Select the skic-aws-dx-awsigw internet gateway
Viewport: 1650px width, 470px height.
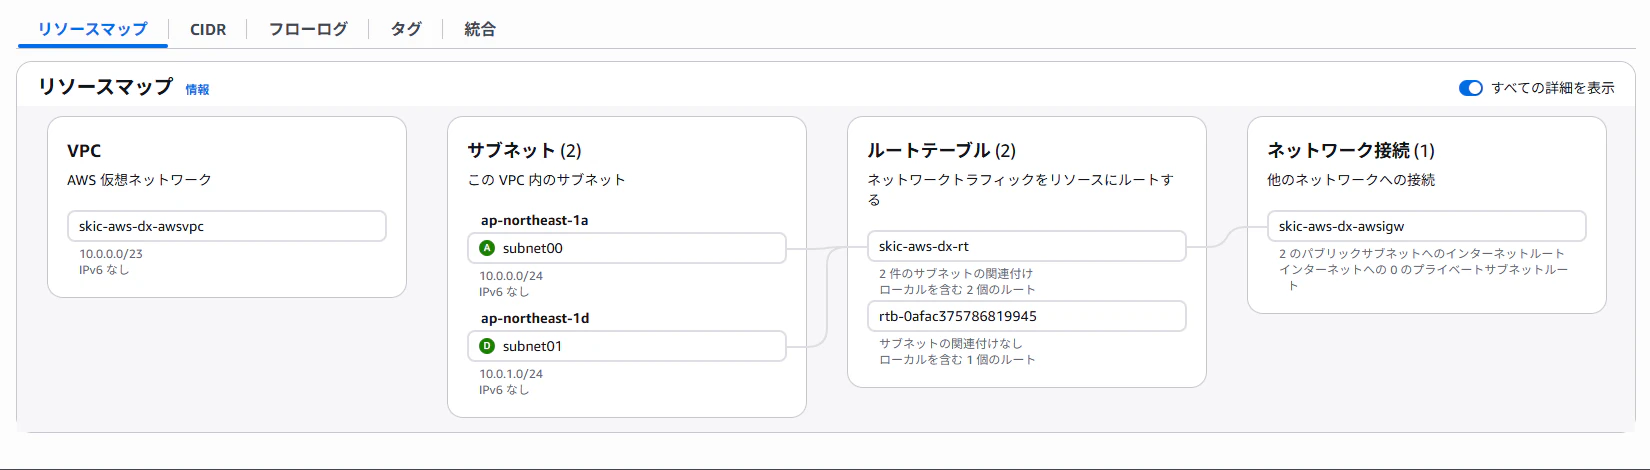(1427, 226)
